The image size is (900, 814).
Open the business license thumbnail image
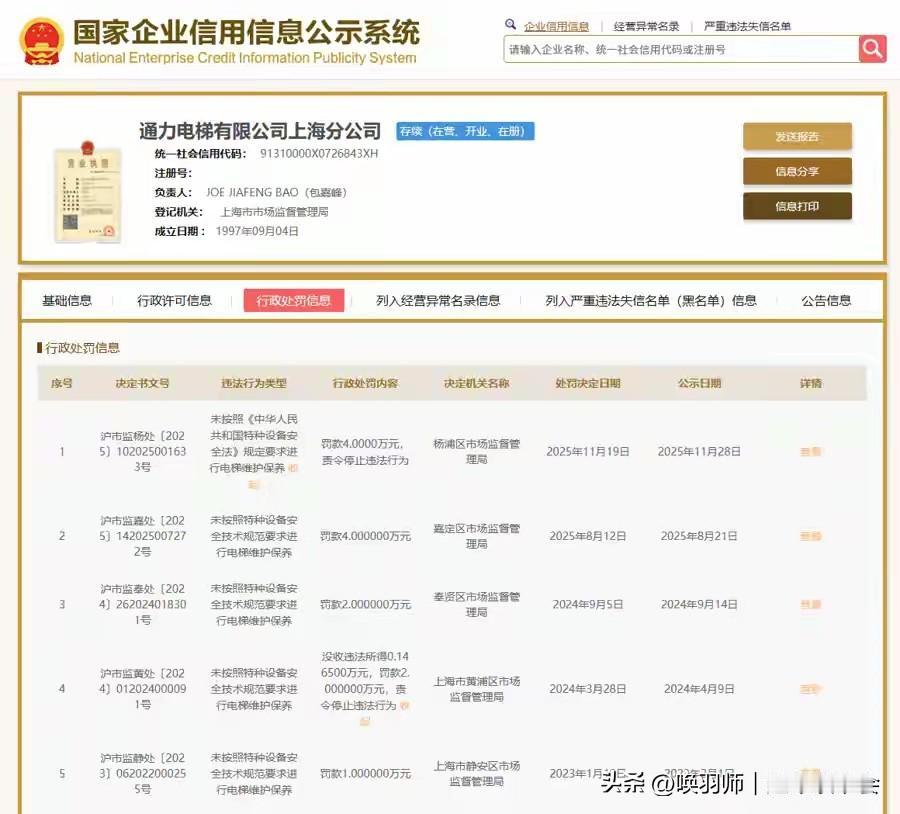pos(87,192)
